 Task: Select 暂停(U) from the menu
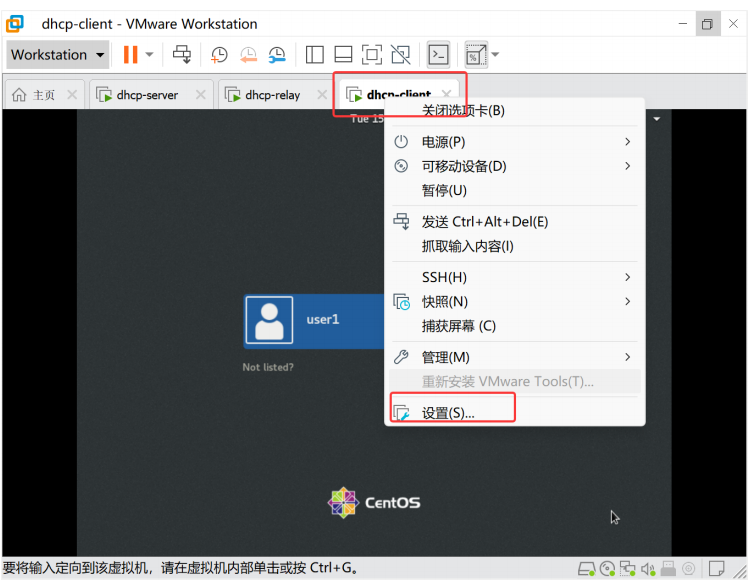pos(515,190)
